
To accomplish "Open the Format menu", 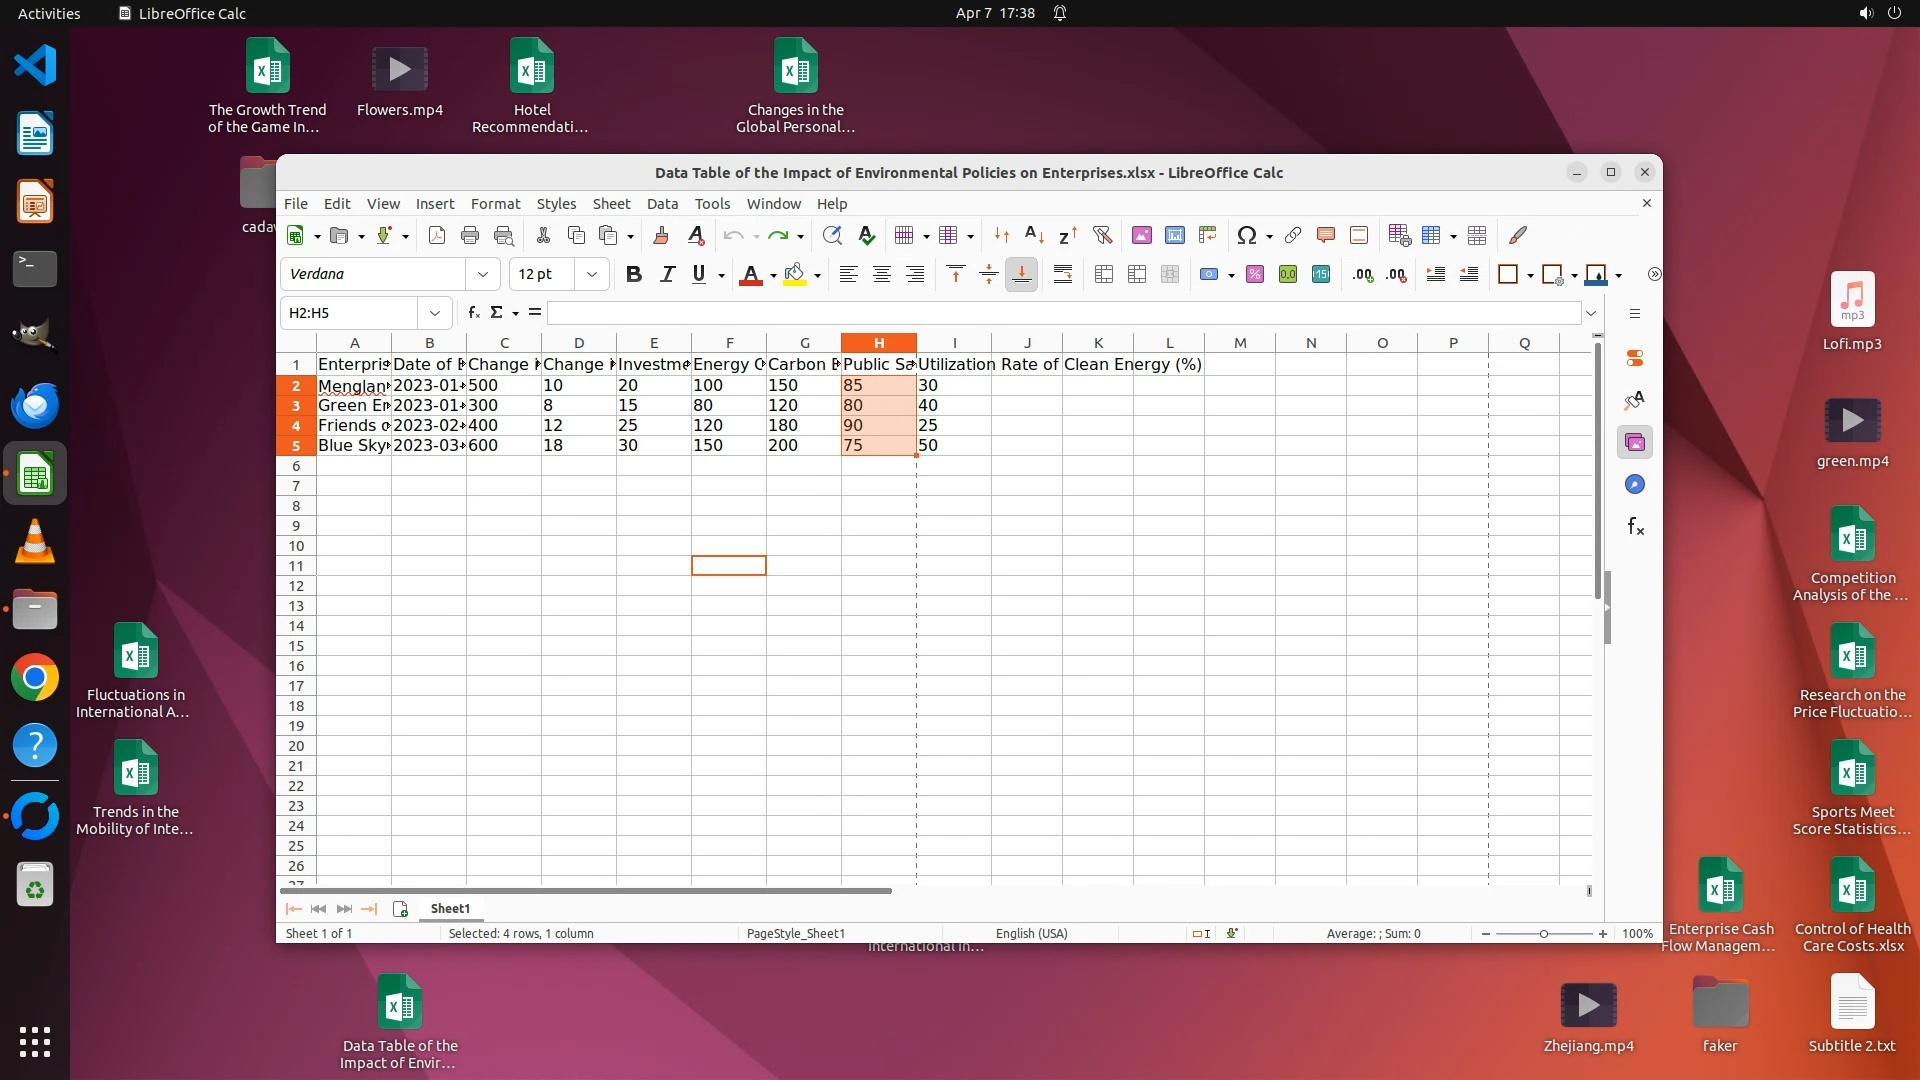I will coord(495,204).
